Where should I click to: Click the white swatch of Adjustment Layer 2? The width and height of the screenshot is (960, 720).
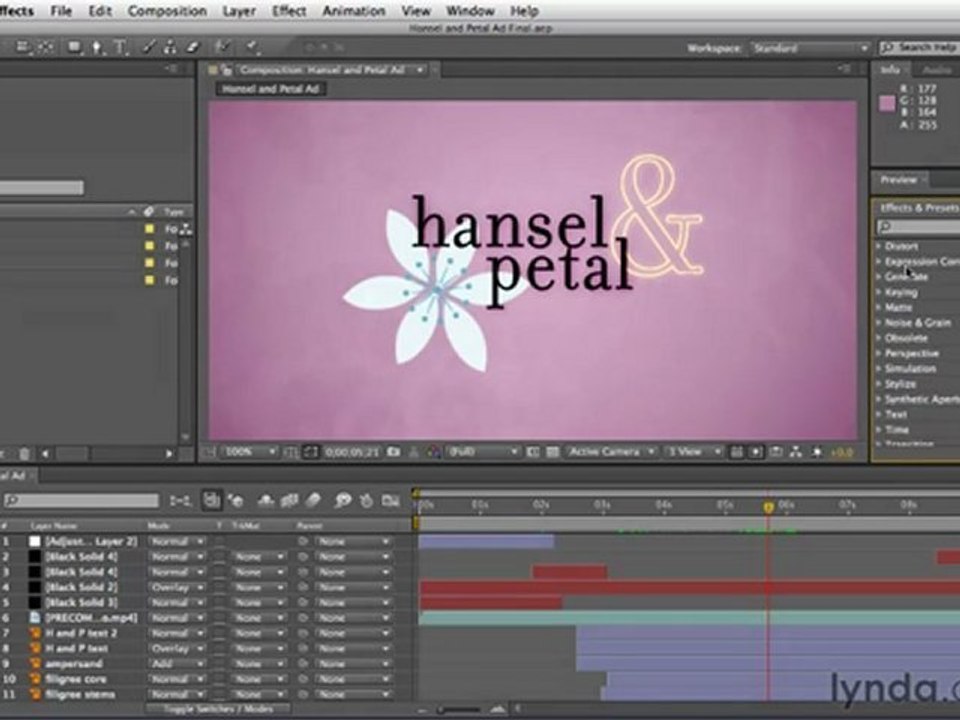[x=34, y=541]
